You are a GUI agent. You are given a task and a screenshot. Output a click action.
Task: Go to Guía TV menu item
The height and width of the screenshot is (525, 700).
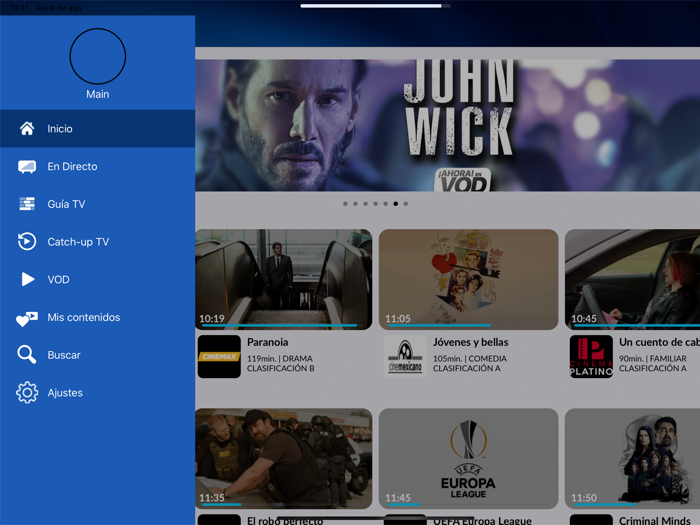coord(97,204)
